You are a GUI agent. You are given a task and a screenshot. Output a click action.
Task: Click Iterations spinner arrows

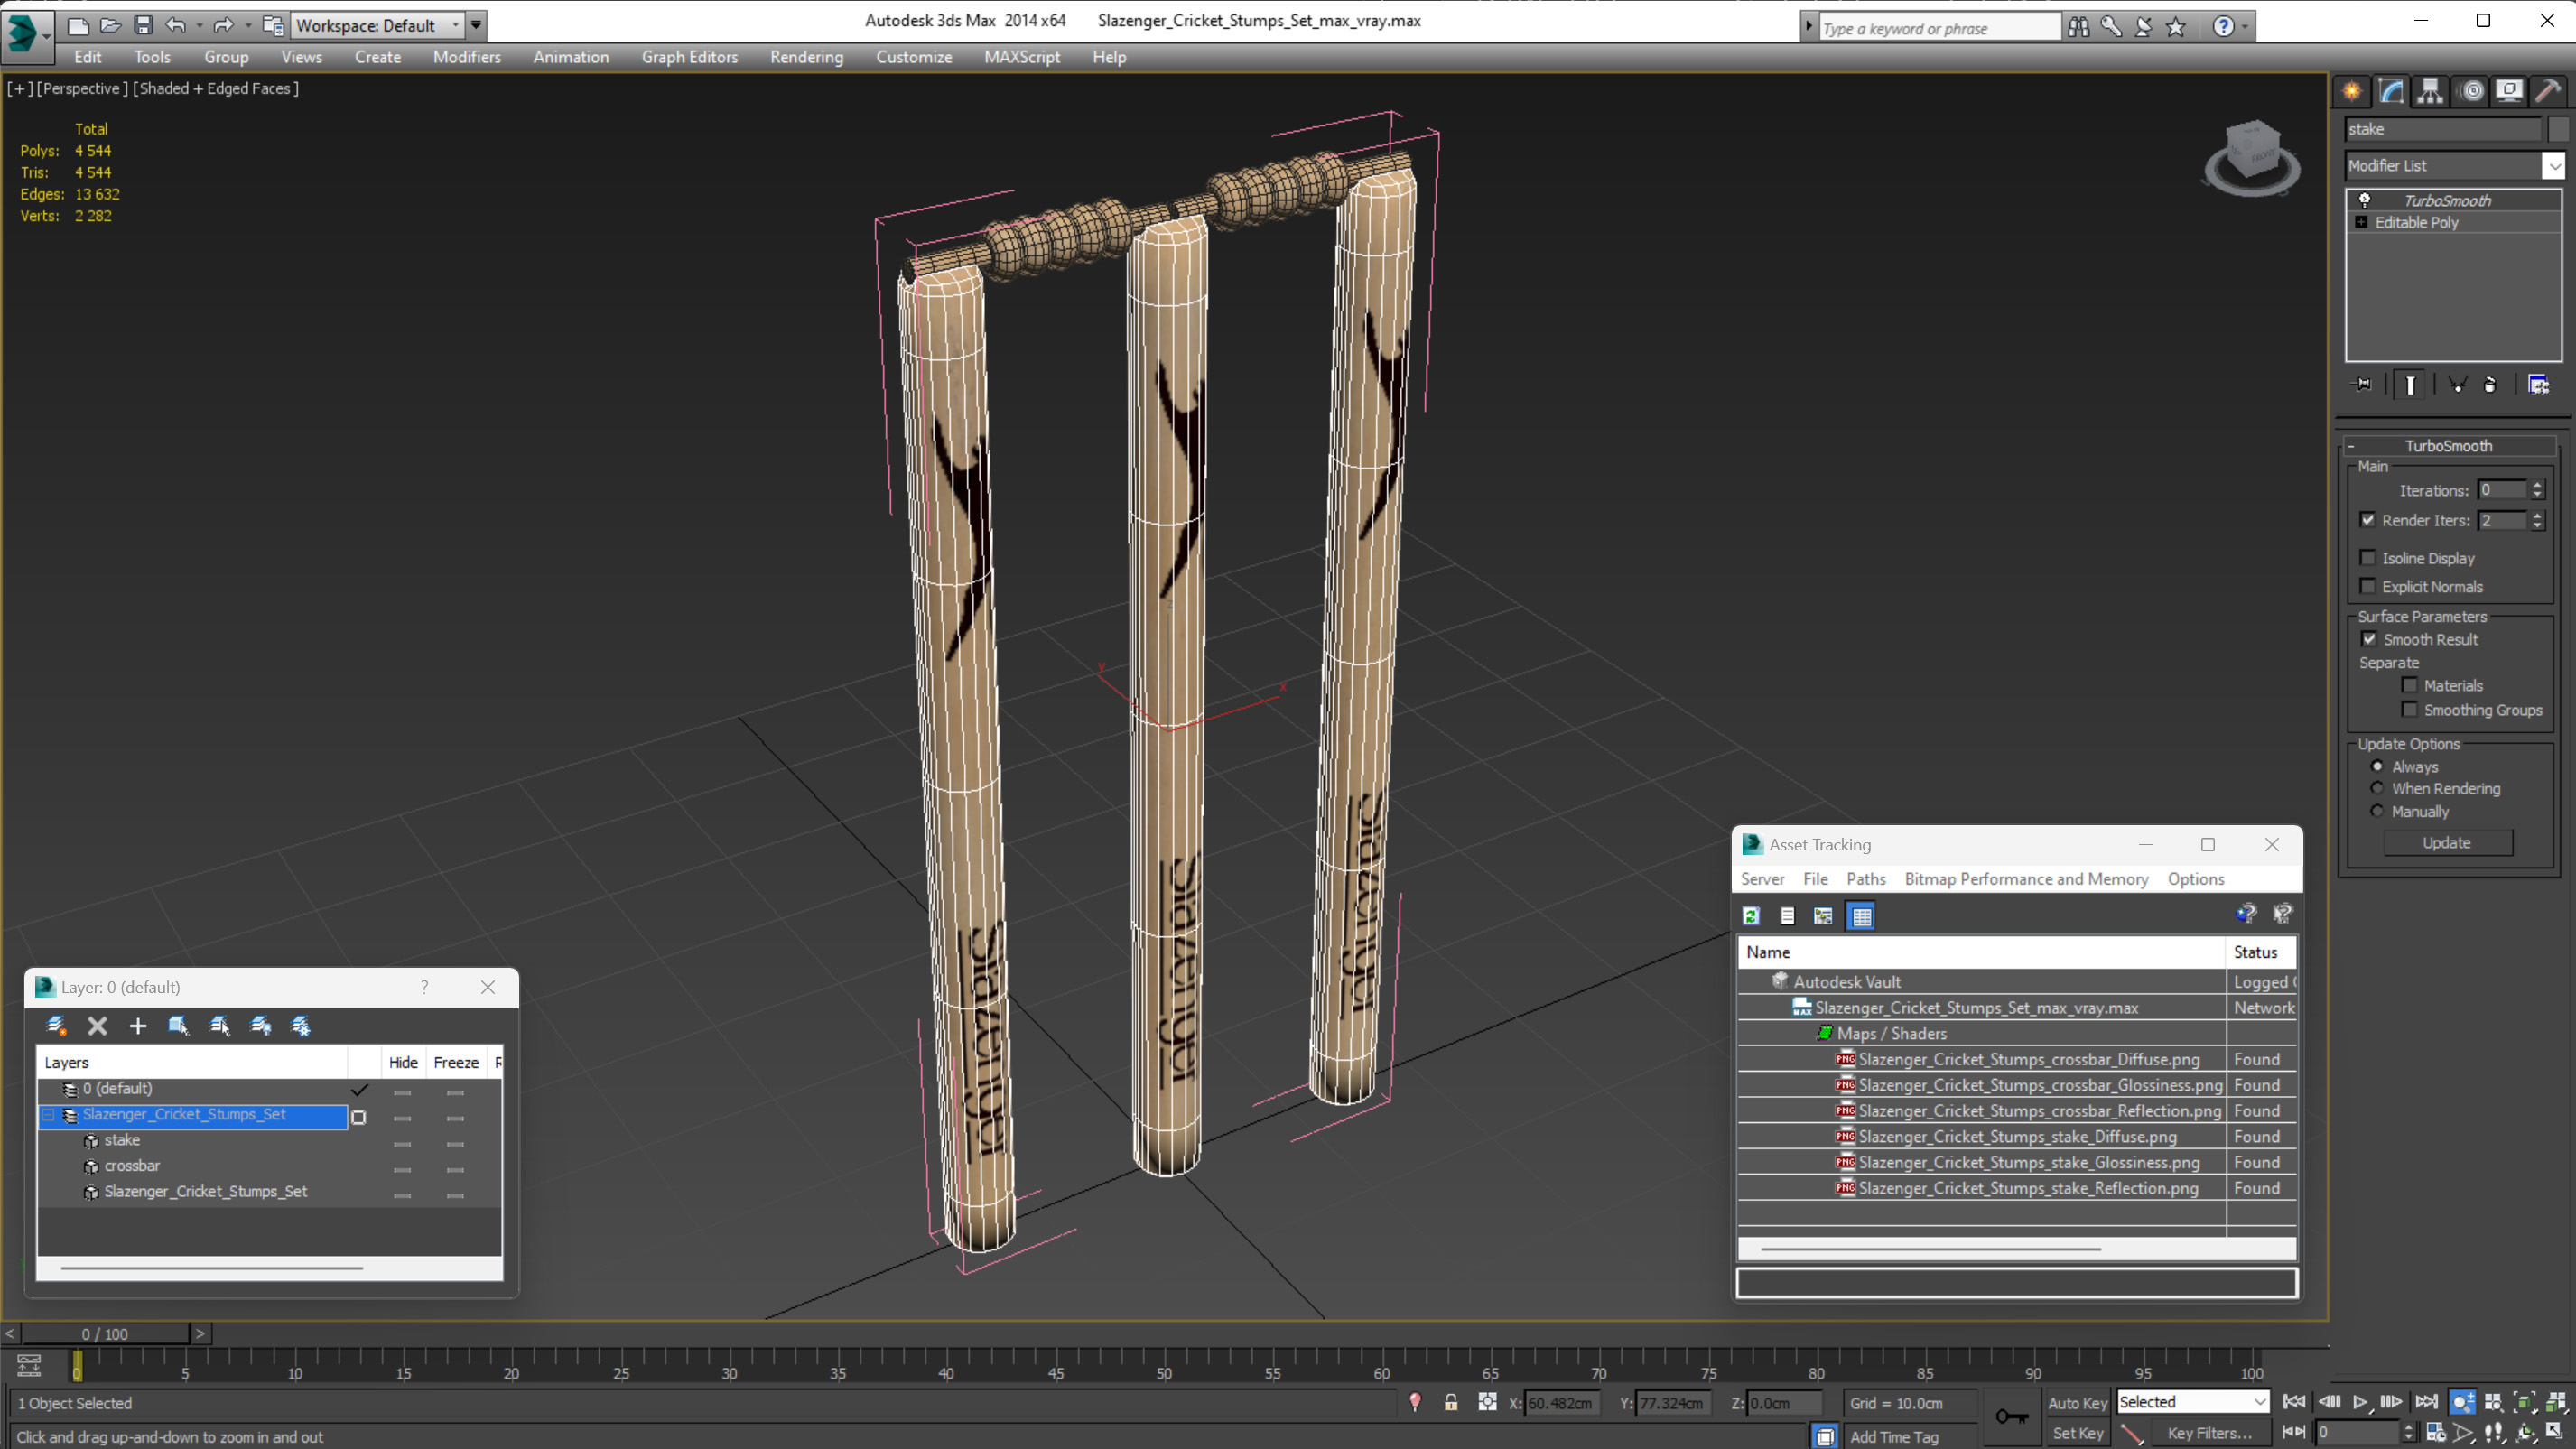[2537, 490]
